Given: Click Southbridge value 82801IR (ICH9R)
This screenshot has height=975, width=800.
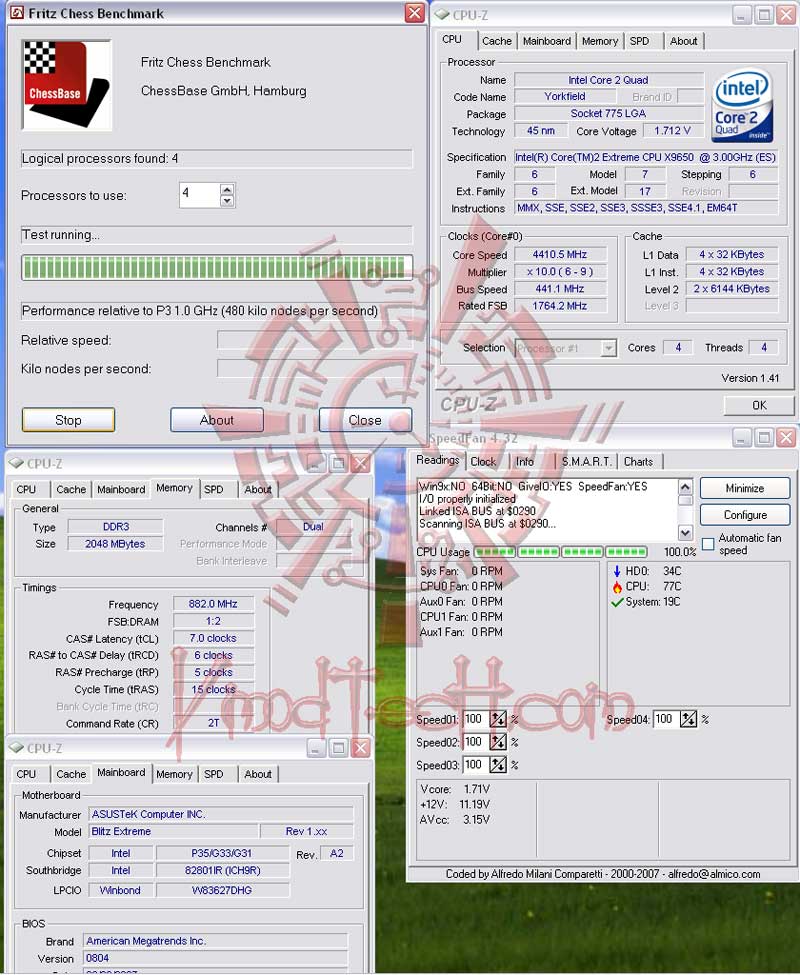Looking at the screenshot, I should [x=223, y=871].
